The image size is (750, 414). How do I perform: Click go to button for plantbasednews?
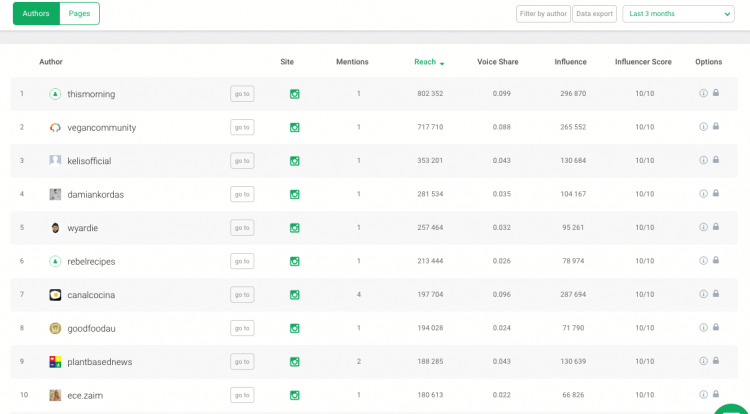pyautogui.click(x=242, y=361)
